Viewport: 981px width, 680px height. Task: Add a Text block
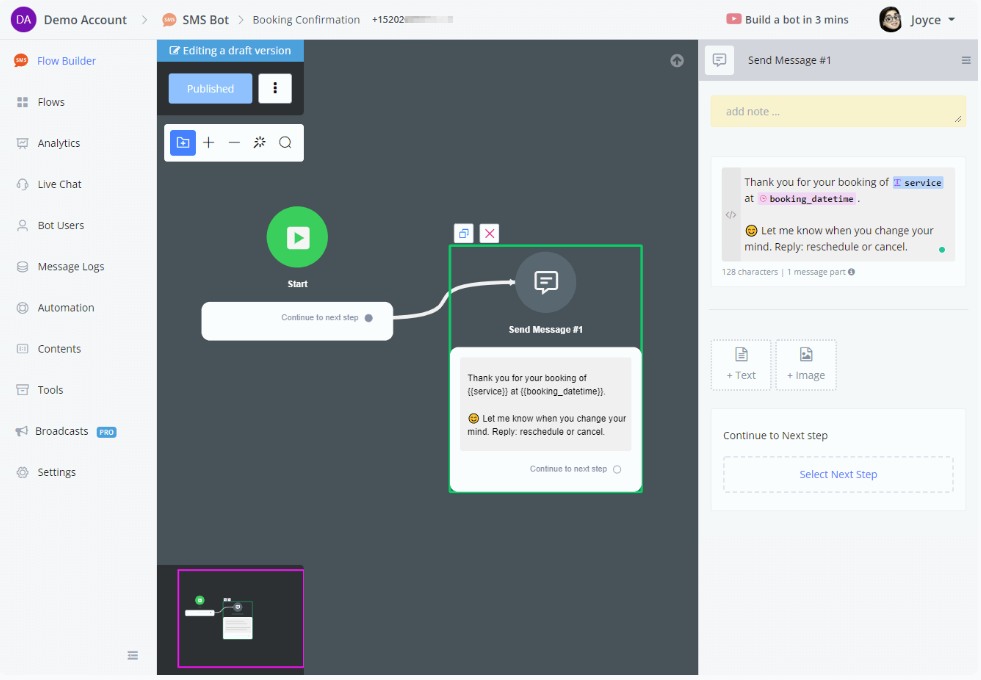741,365
